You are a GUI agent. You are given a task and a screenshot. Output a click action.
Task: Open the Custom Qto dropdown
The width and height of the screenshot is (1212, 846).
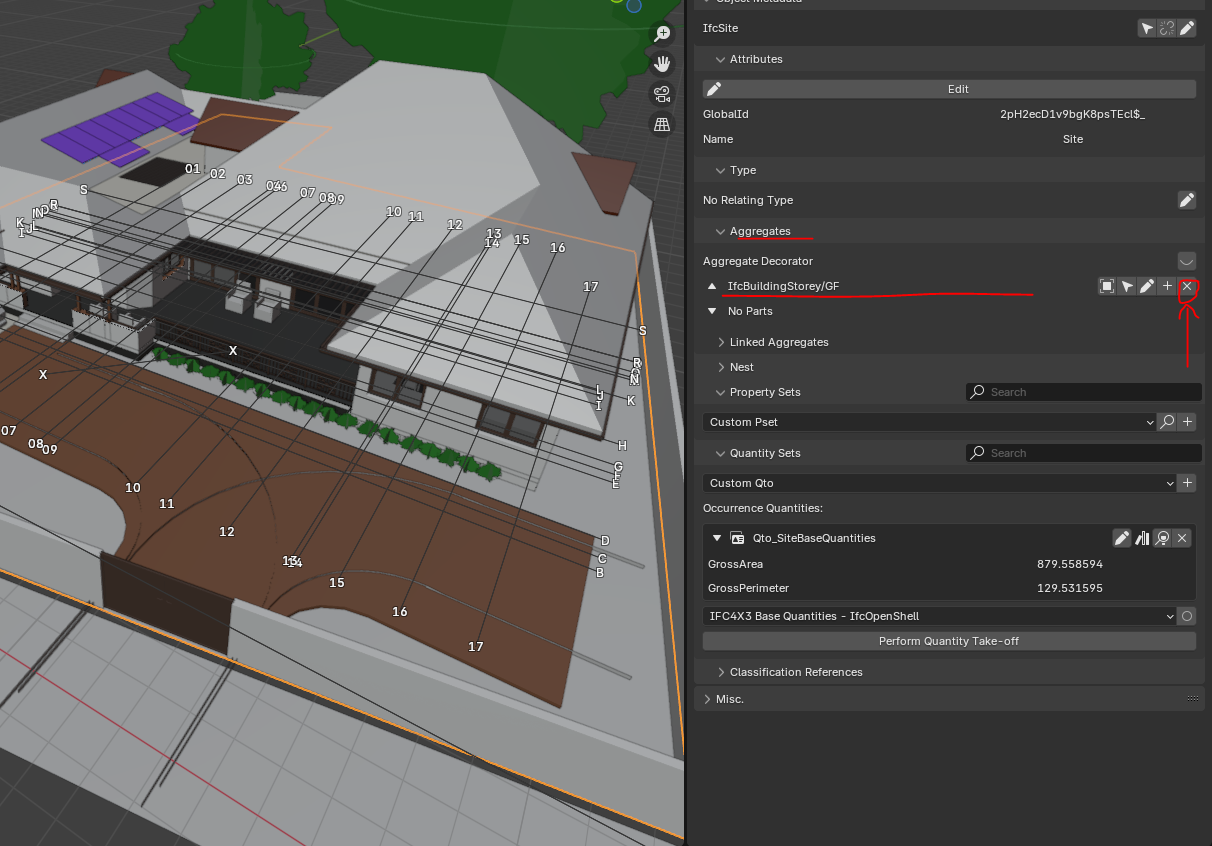tap(940, 483)
